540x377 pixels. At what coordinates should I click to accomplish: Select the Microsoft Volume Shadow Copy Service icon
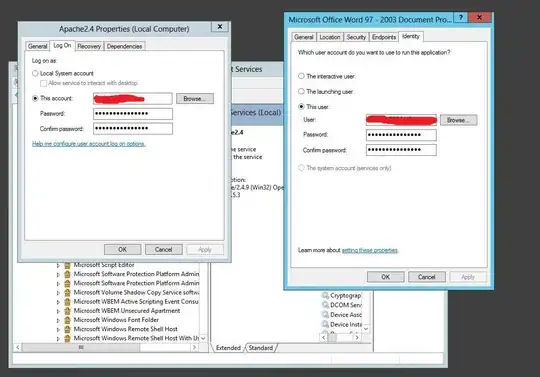[x=68, y=293]
